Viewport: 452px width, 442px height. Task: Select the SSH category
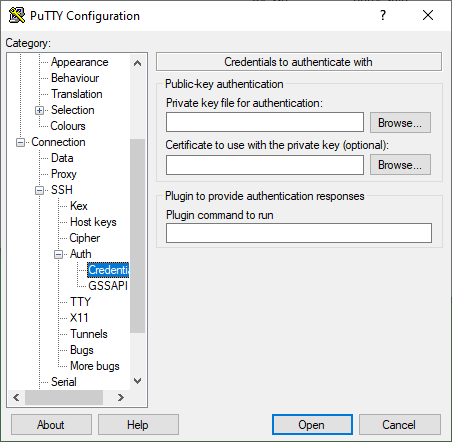[62, 190]
